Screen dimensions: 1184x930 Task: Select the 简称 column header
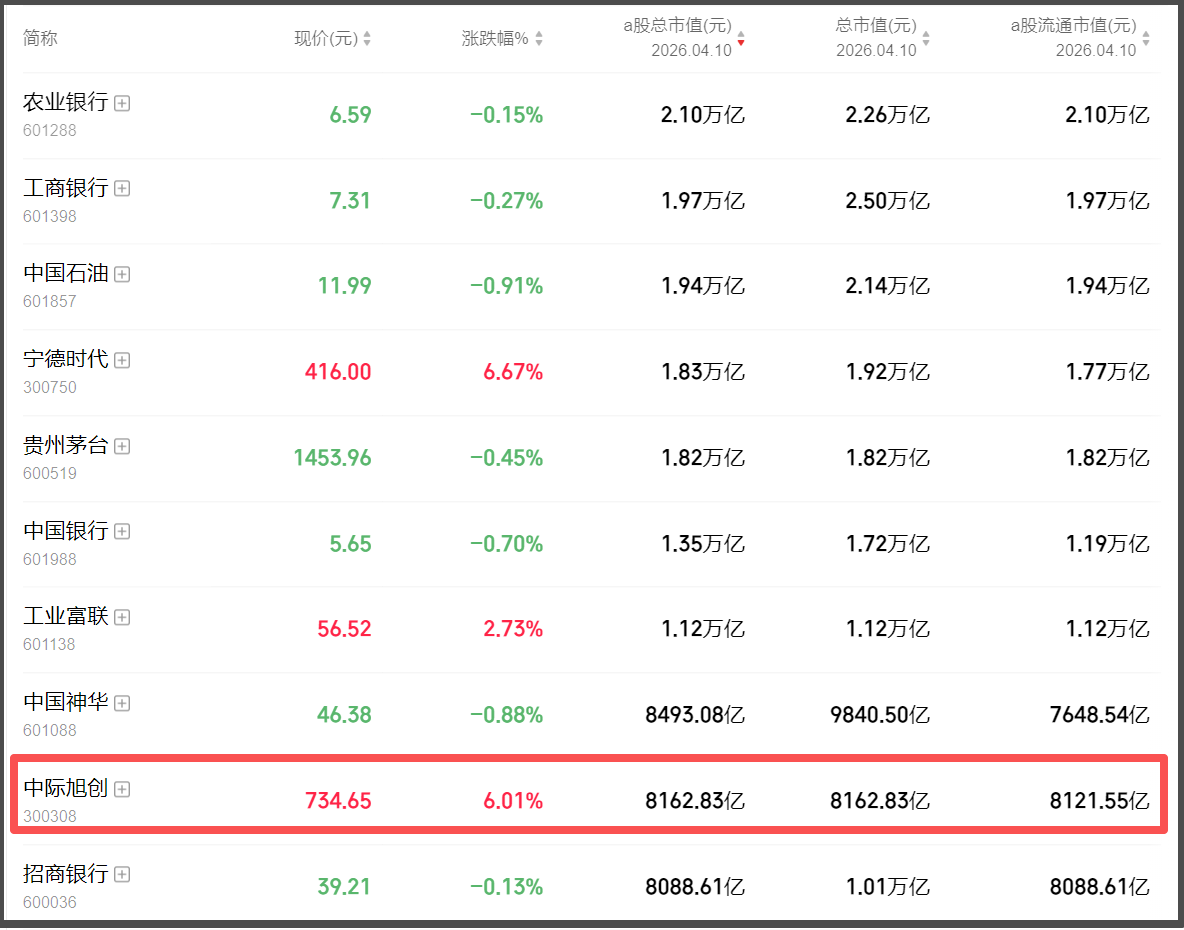pyautogui.click(x=40, y=39)
